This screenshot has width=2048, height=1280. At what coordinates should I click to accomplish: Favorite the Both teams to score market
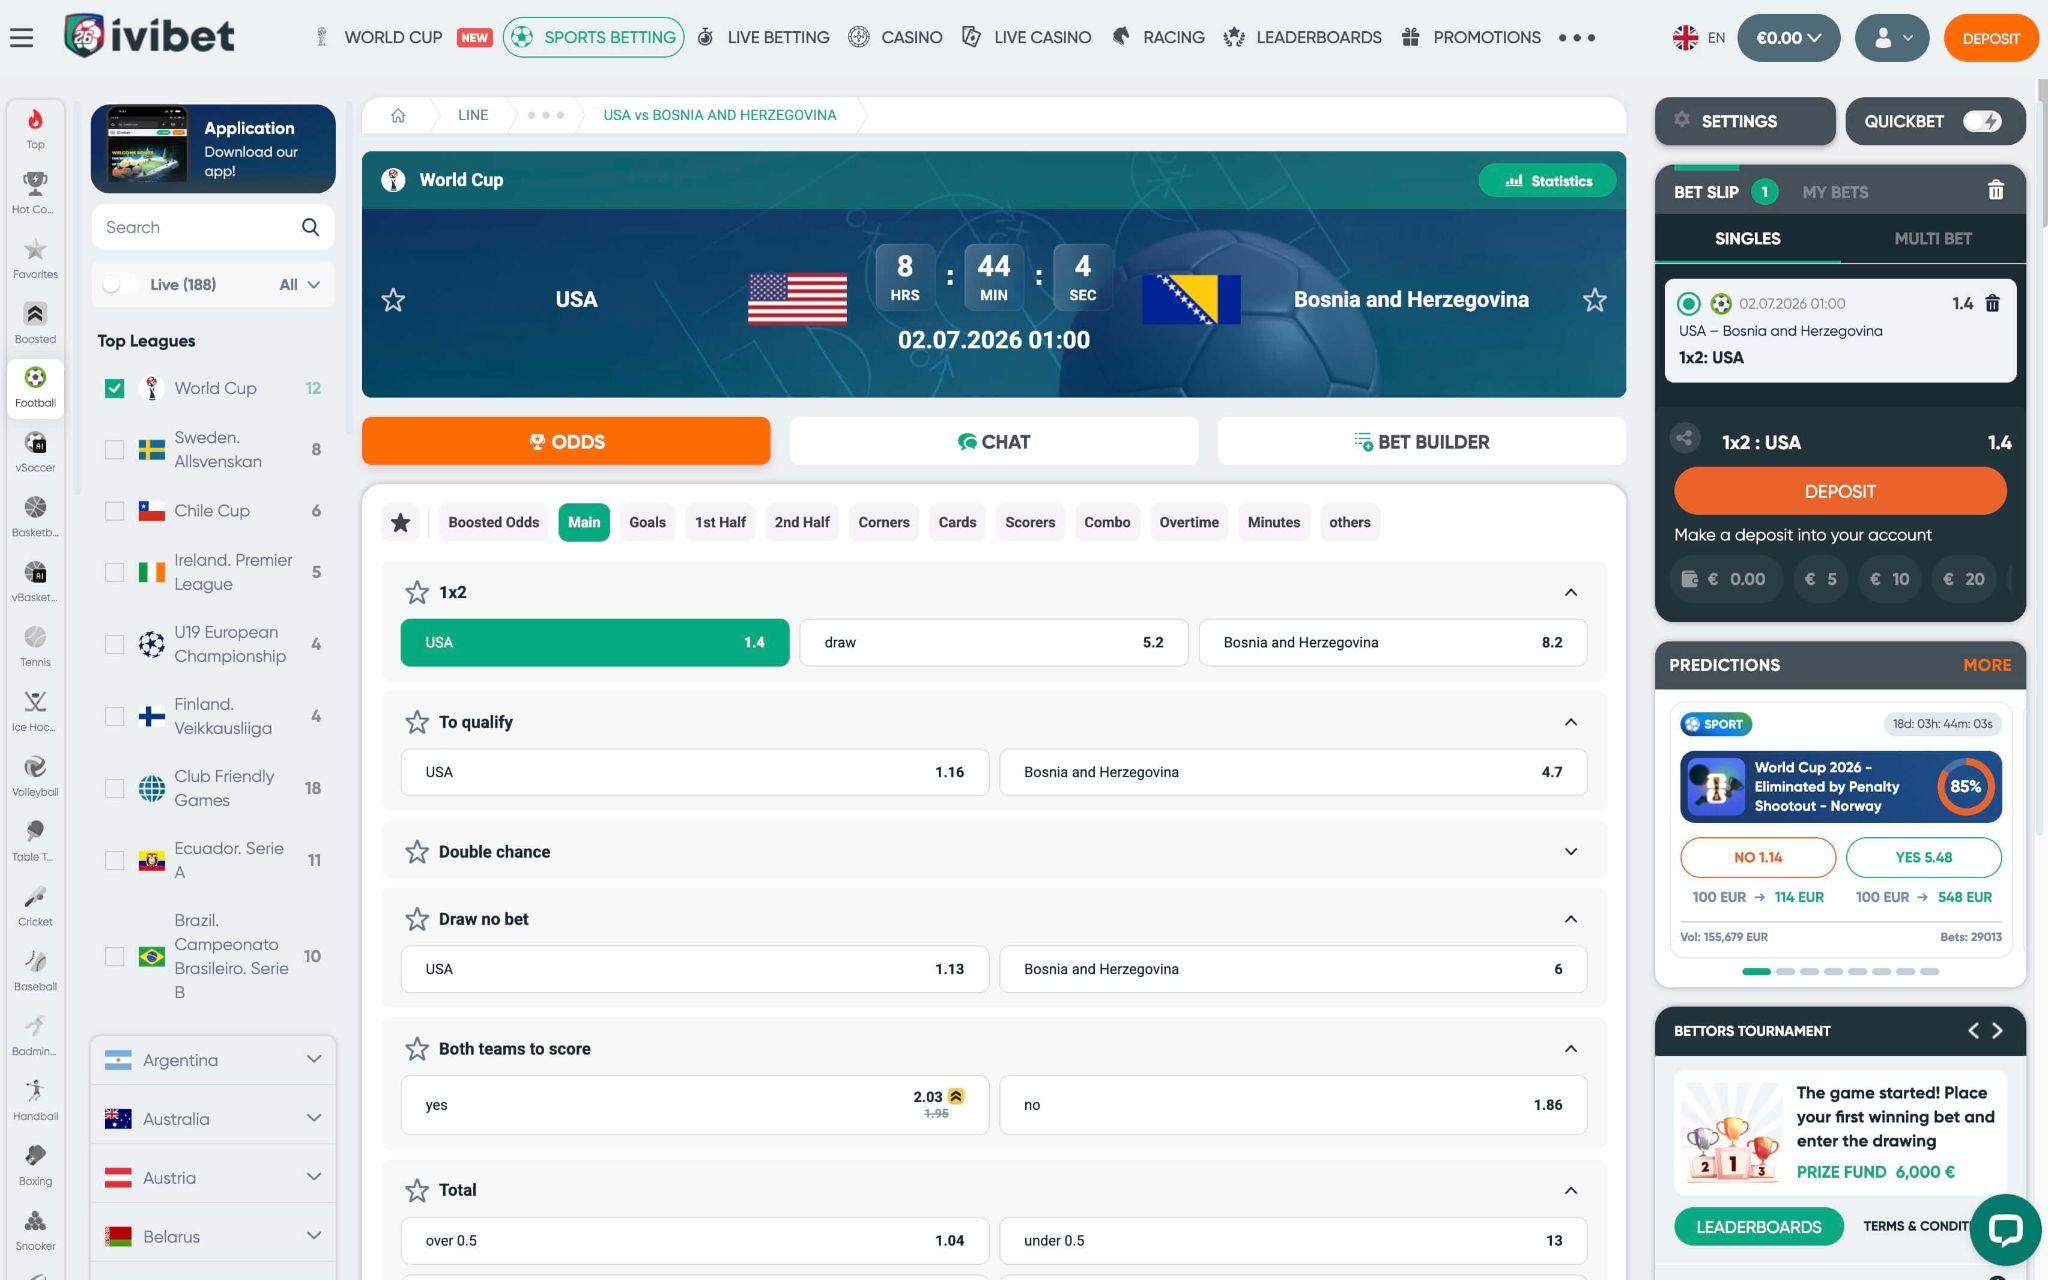pyautogui.click(x=417, y=1048)
